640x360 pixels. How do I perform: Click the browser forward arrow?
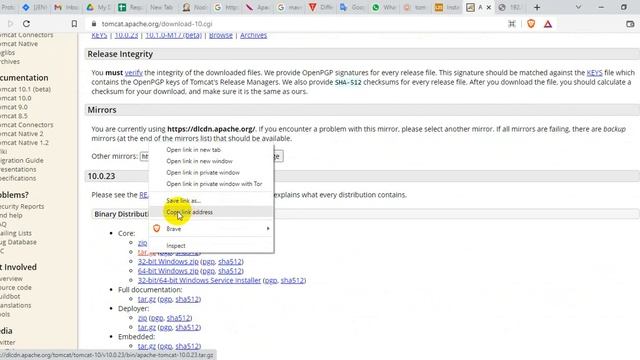(x=11, y=24)
